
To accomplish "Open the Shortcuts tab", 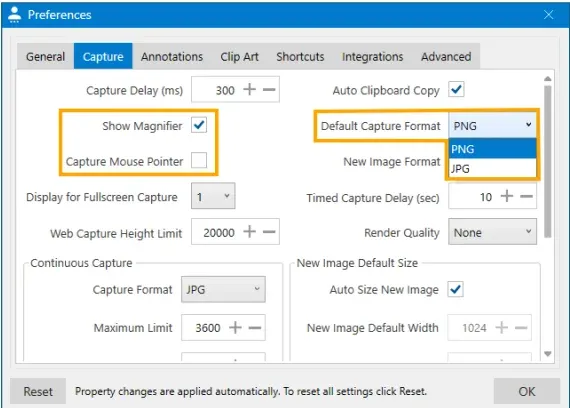I will tap(300, 56).
